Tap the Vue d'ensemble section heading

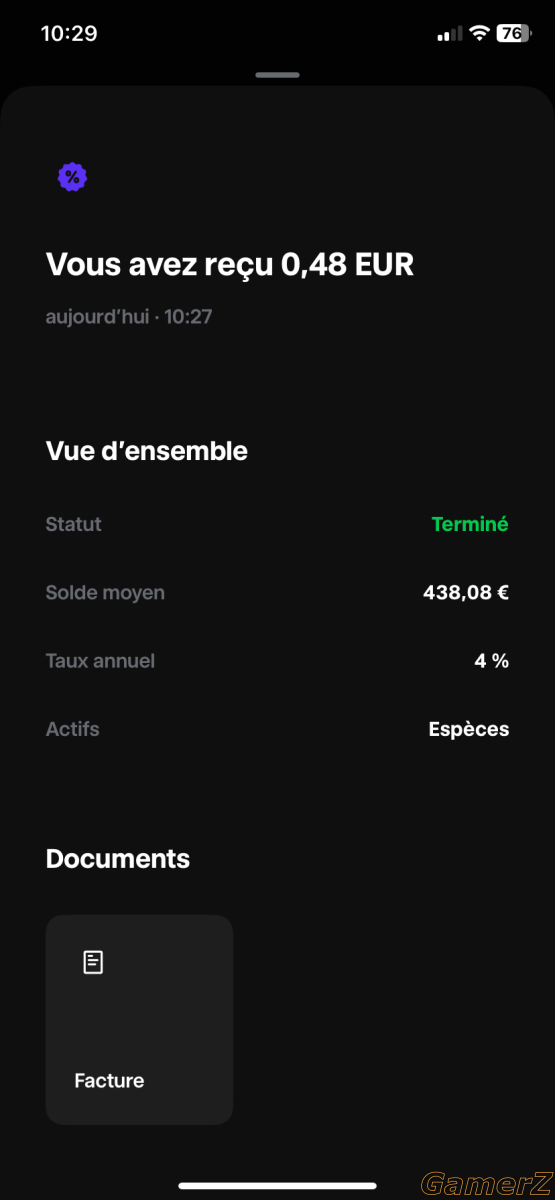point(147,451)
